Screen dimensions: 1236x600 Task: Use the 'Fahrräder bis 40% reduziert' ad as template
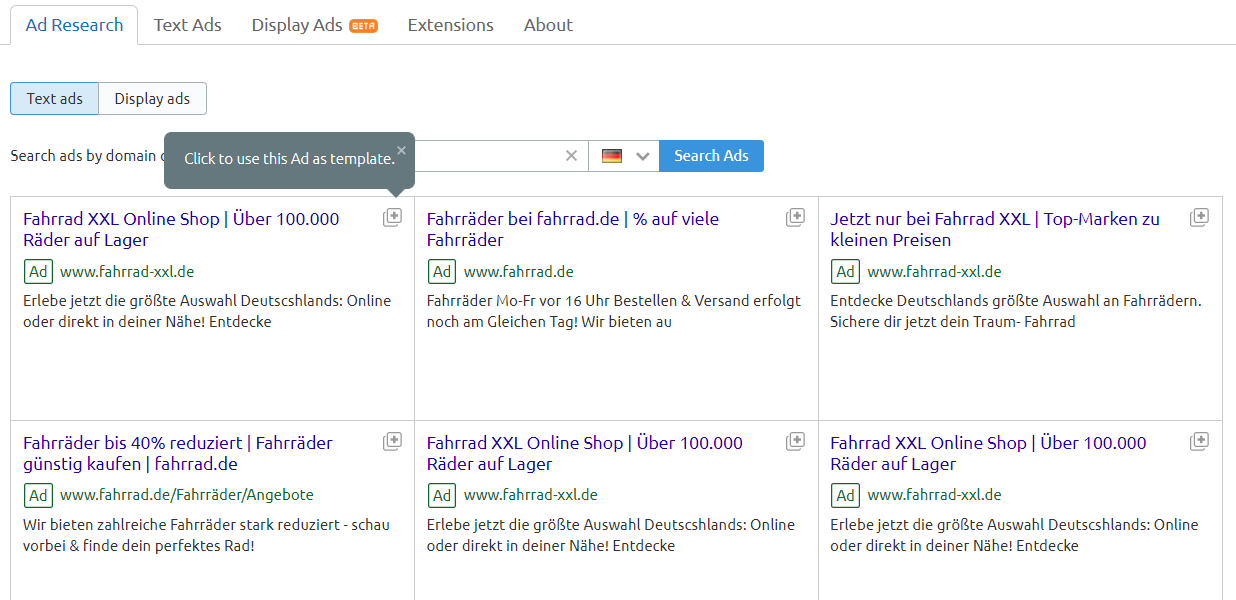(392, 441)
